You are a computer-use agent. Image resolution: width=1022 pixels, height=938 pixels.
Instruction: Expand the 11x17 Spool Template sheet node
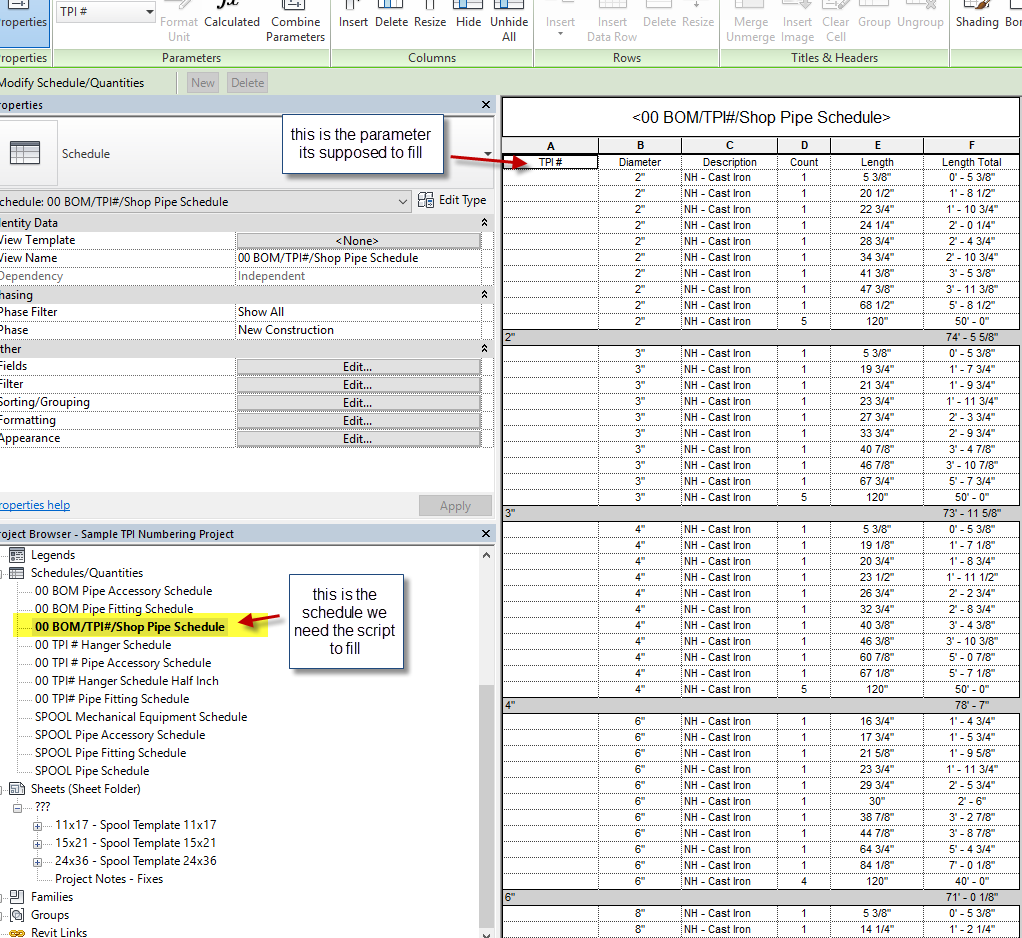tap(38, 826)
